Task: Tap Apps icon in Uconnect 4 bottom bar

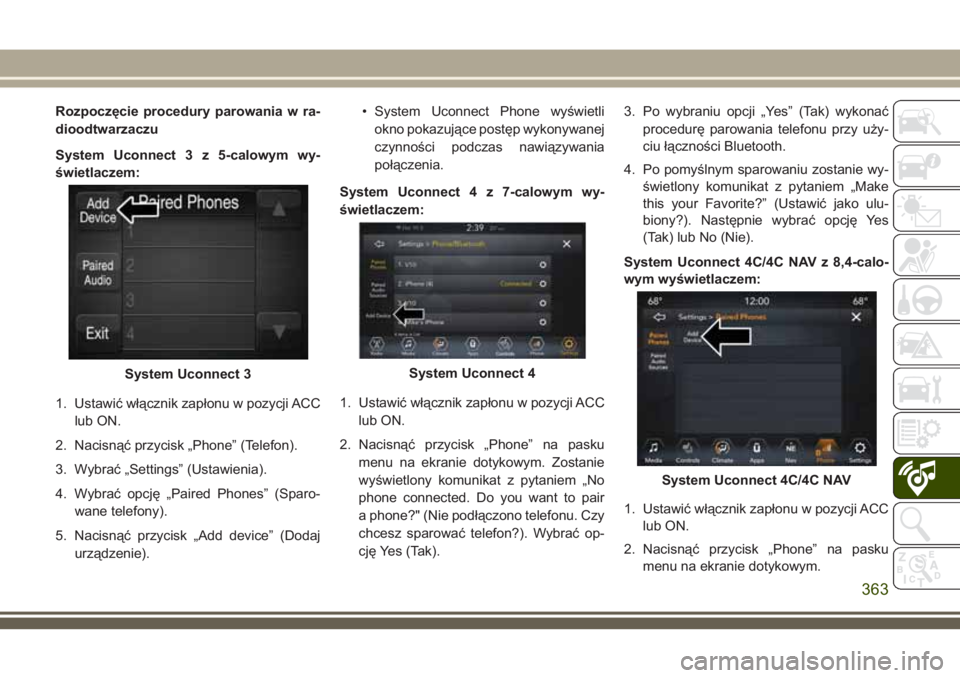Action: (473, 346)
